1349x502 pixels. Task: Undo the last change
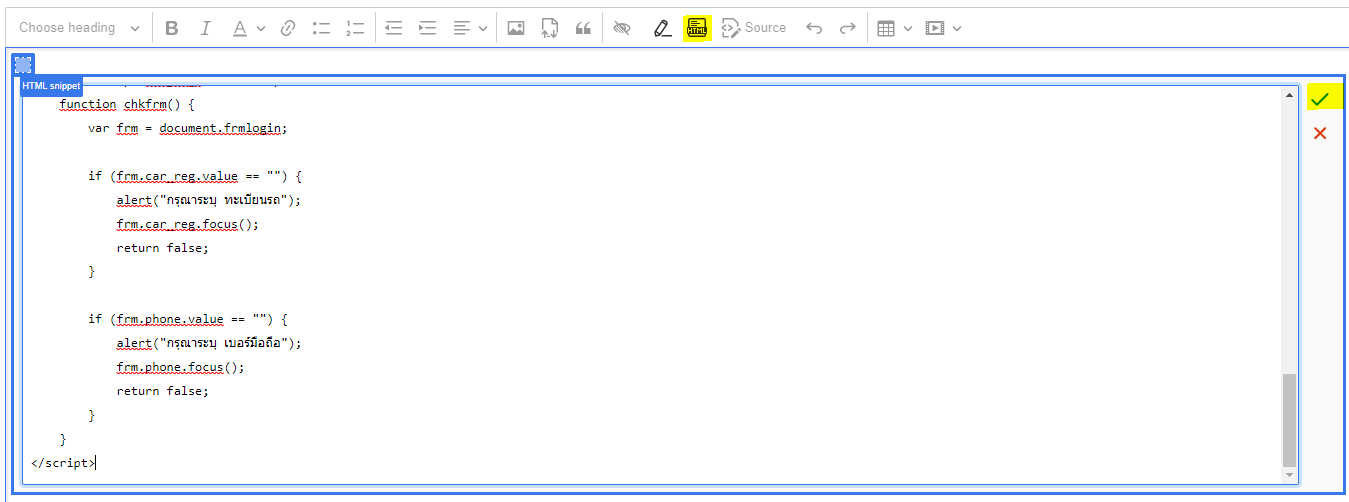(x=814, y=28)
